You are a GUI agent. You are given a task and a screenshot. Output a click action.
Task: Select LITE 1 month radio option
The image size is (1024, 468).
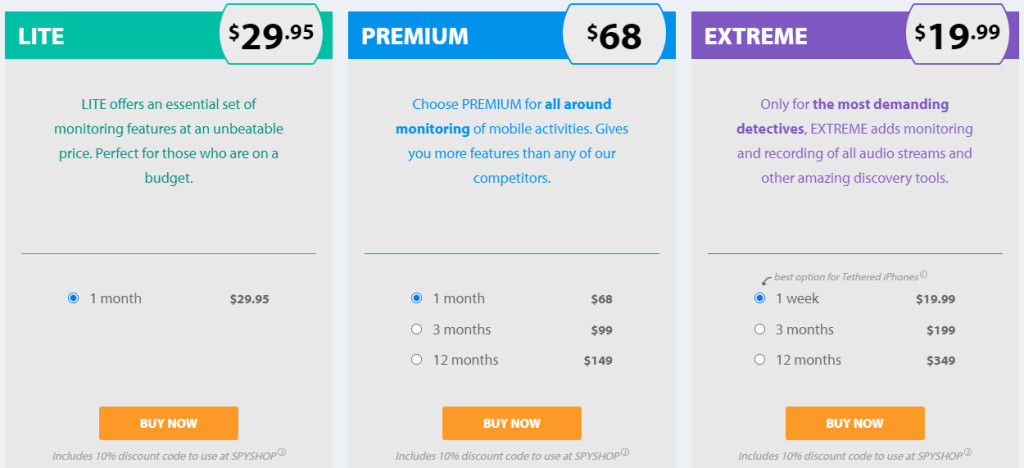coord(73,298)
